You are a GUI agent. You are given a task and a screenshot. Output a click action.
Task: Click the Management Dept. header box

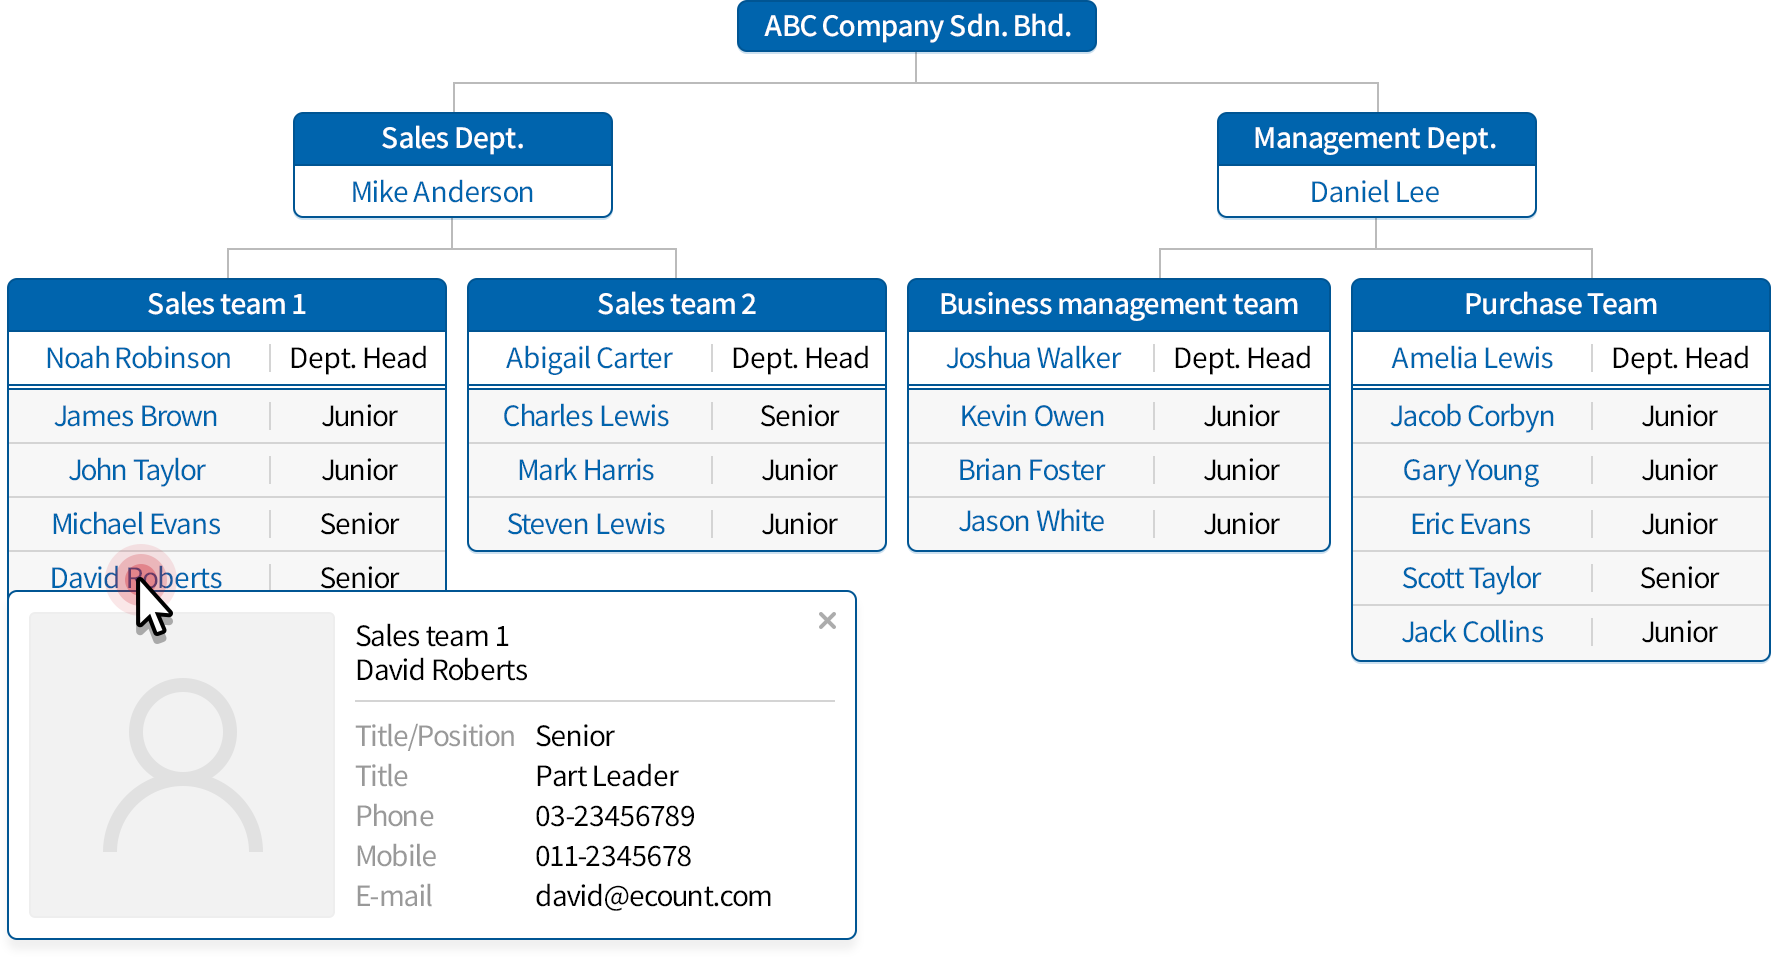click(x=1375, y=138)
